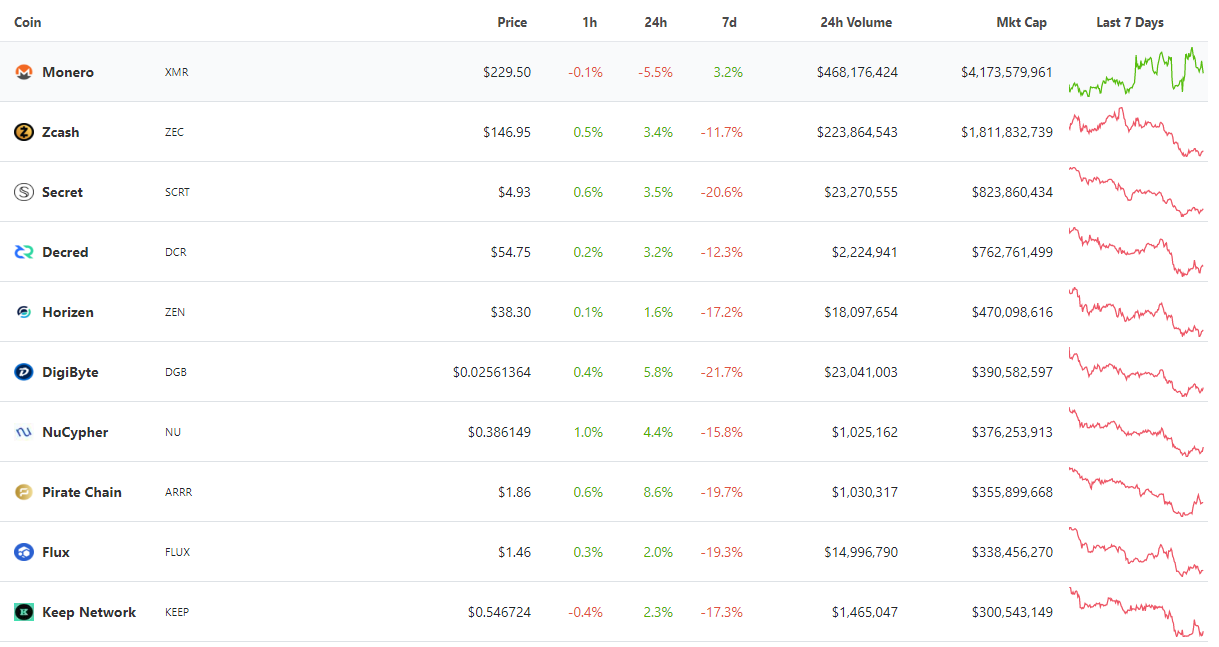Click the SCRT ticker symbol
1219x647 pixels.
coord(177,192)
